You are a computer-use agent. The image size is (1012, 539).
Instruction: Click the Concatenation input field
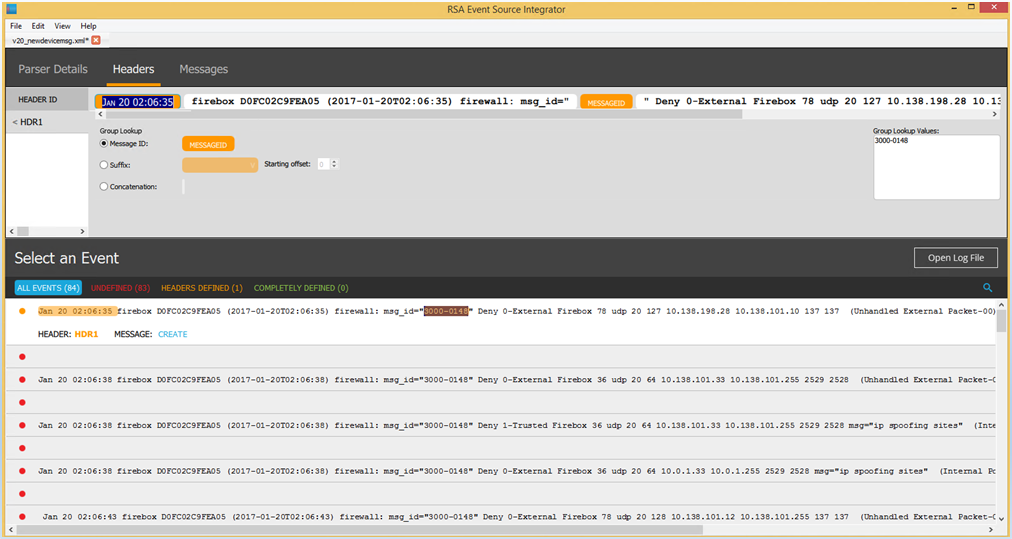[x=183, y=187]
